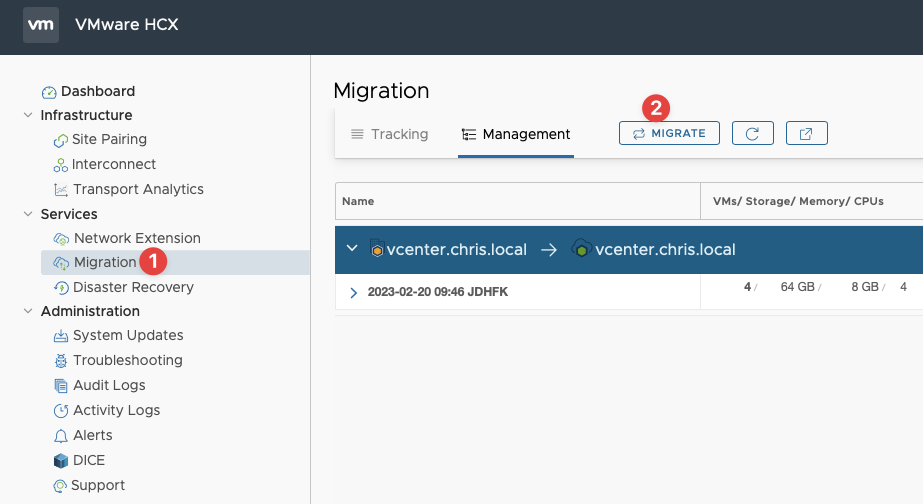
Task: Open Site Pairing in the sidebar
Action: pos(109,140)
